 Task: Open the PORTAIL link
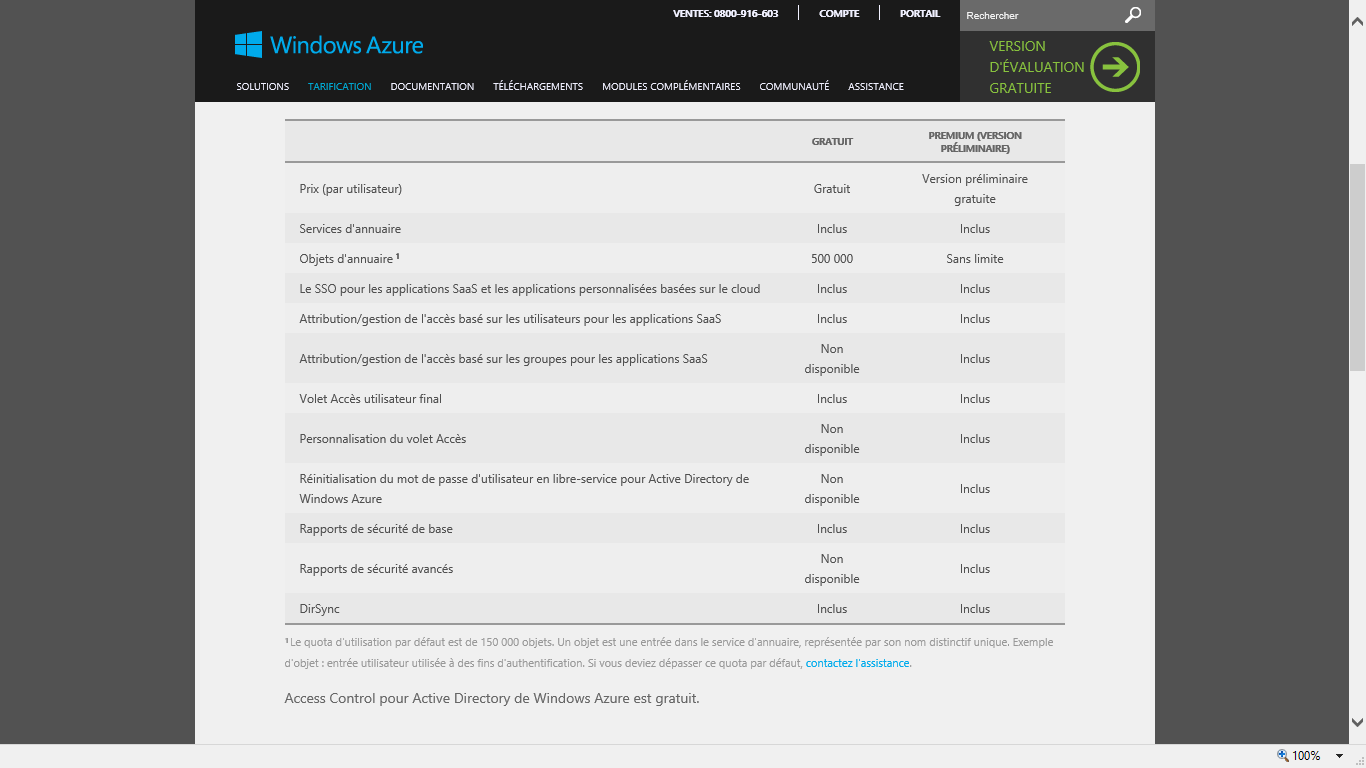tap(920, 14)
